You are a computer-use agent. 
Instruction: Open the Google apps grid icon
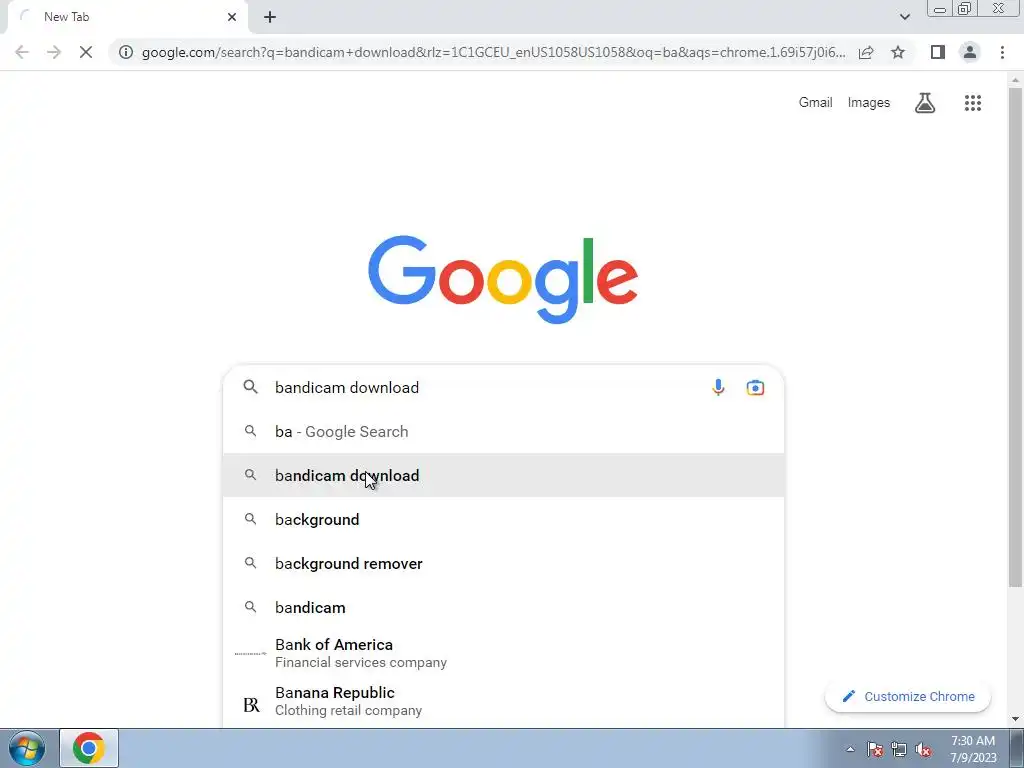(972, 103)
